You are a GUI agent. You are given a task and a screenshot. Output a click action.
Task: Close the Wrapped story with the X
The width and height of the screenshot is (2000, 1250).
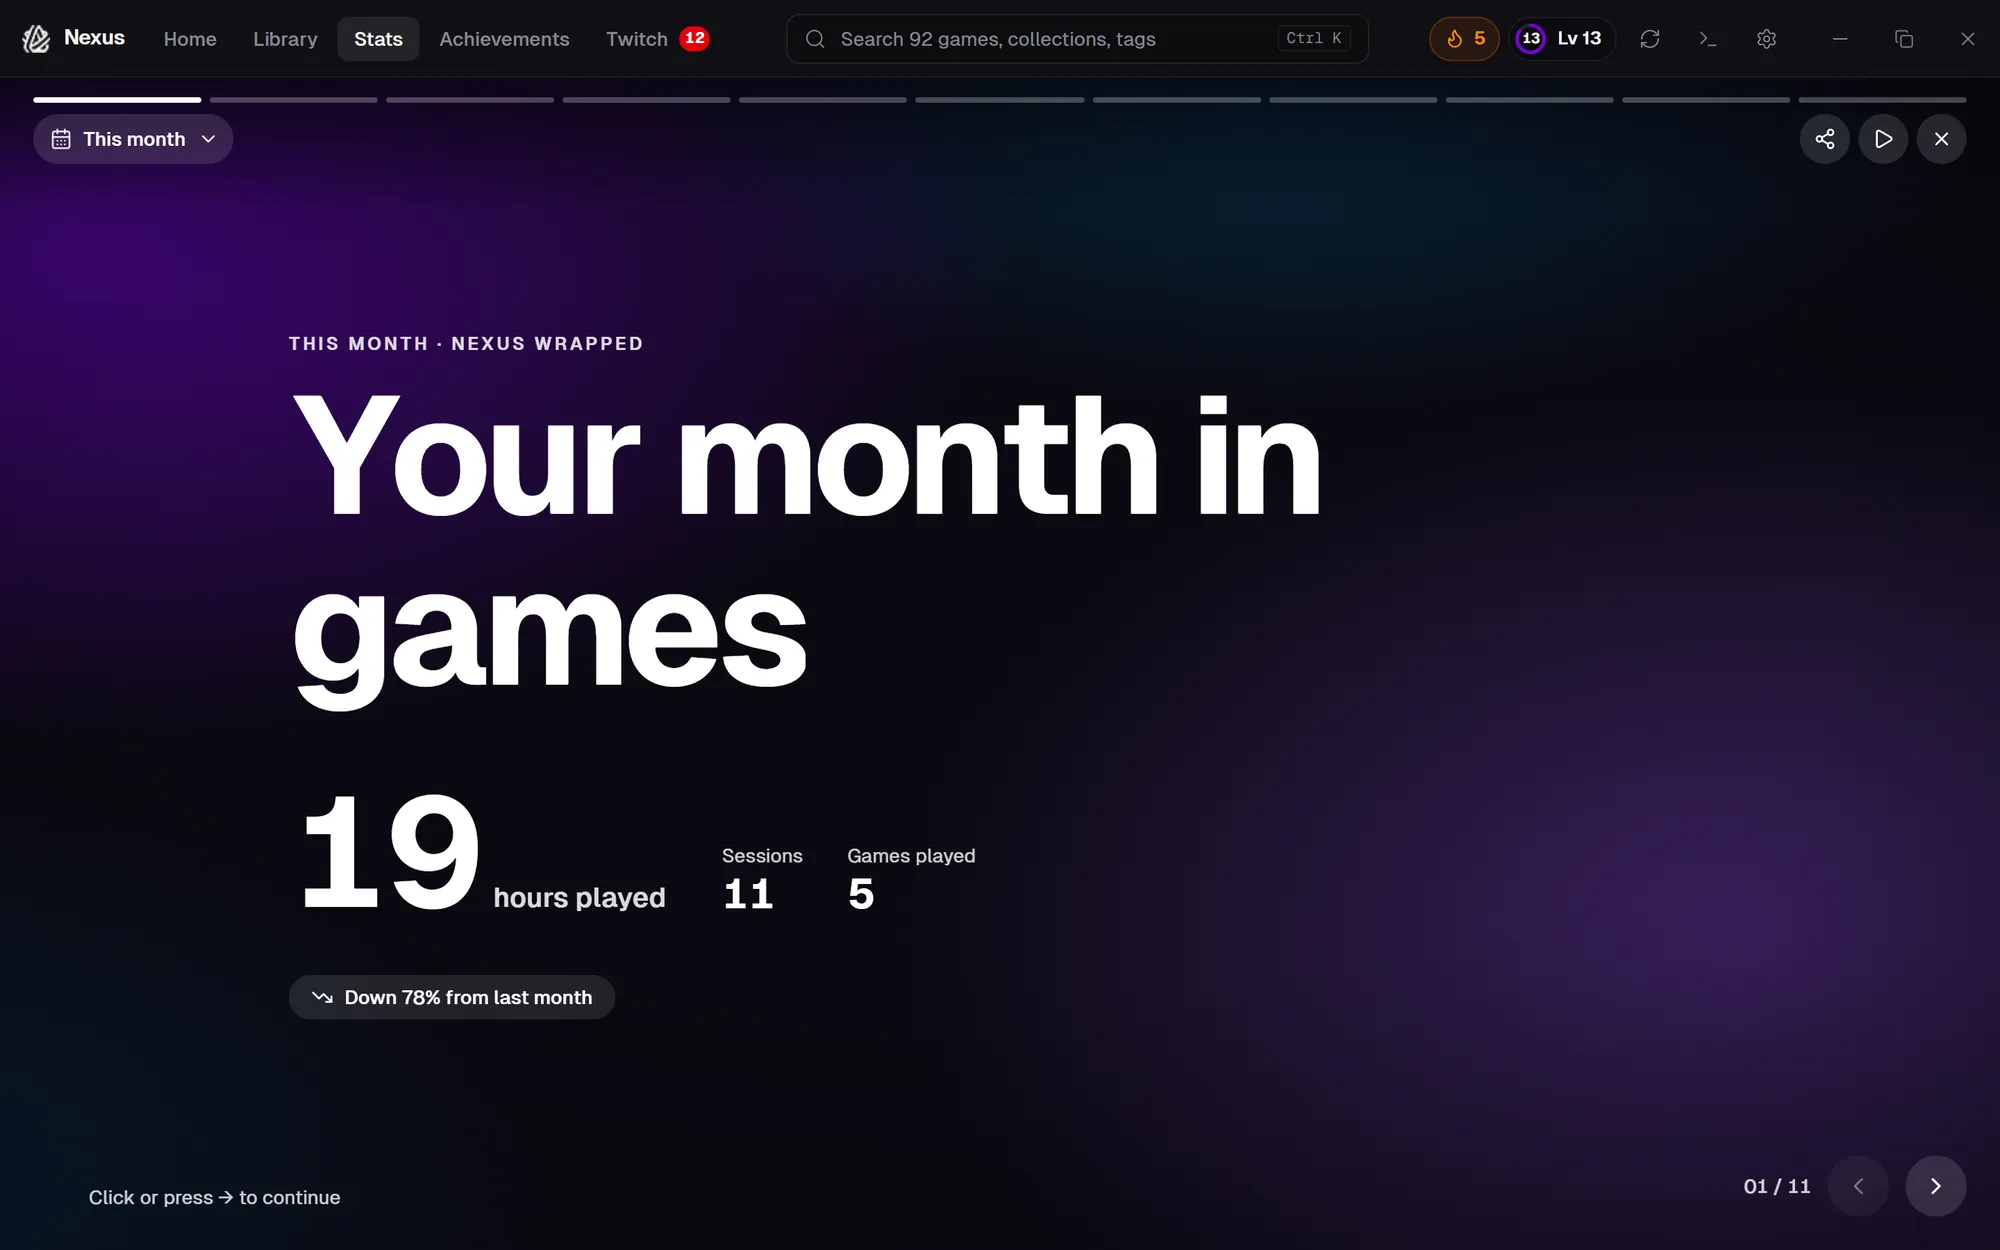tap(1941, 139)
